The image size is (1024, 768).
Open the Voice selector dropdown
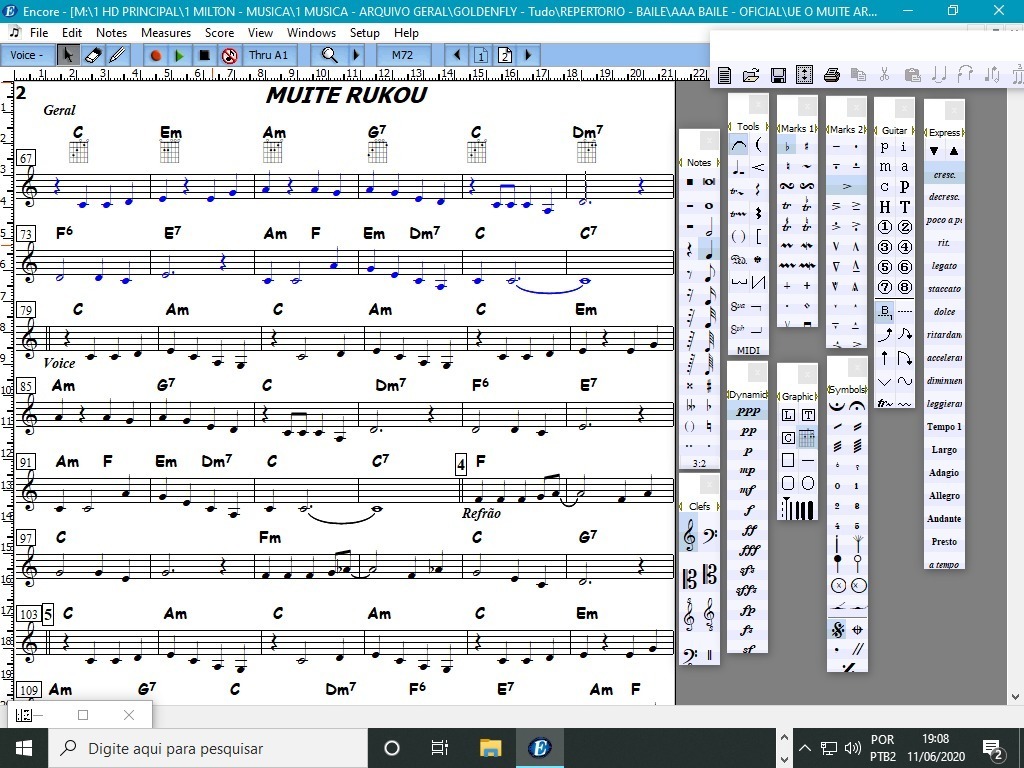[x=27, y=56]
